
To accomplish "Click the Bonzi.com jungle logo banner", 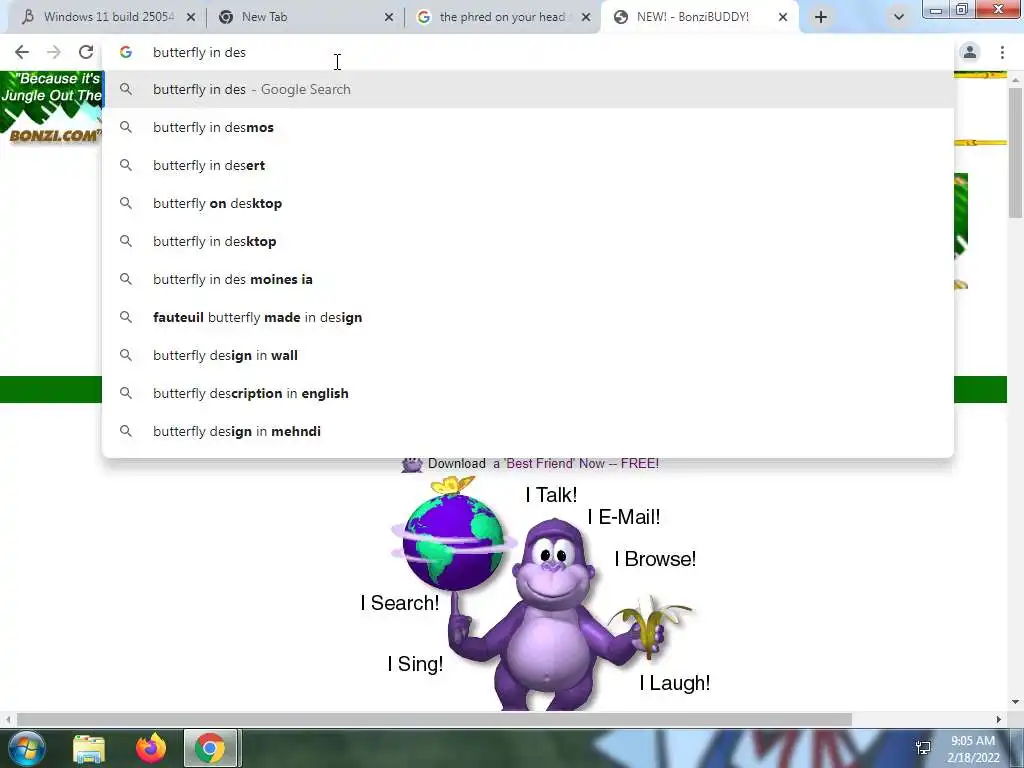I will click(x=51, y=107).
